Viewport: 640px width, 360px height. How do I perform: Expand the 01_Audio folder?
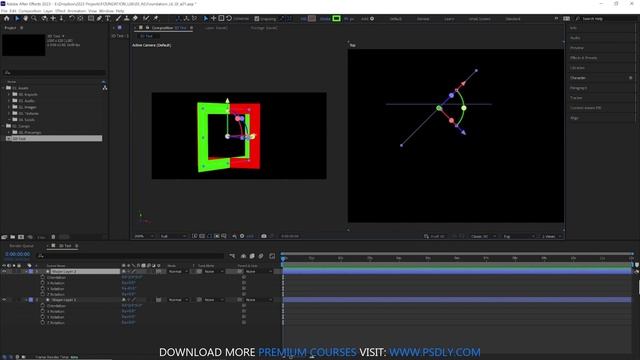[x=9, y=101]
